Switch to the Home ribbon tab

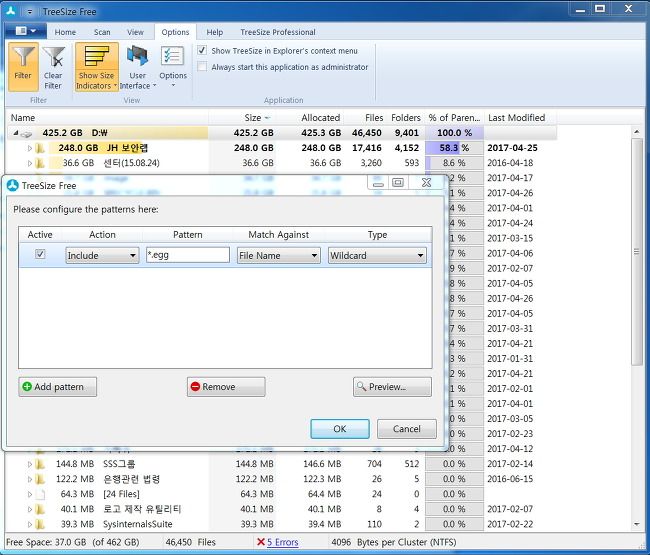[x=65, y=32]
